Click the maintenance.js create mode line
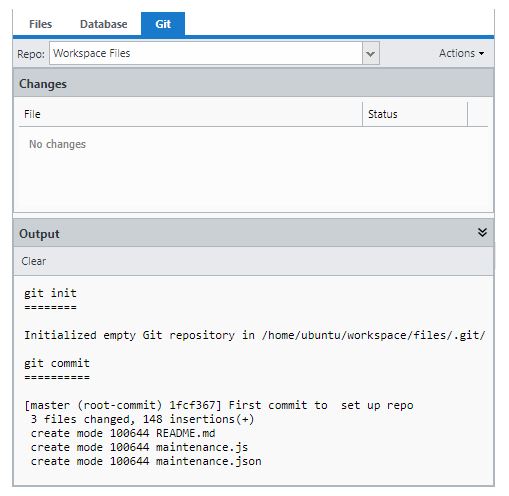The image size is (509, 496). click(139, 447)
